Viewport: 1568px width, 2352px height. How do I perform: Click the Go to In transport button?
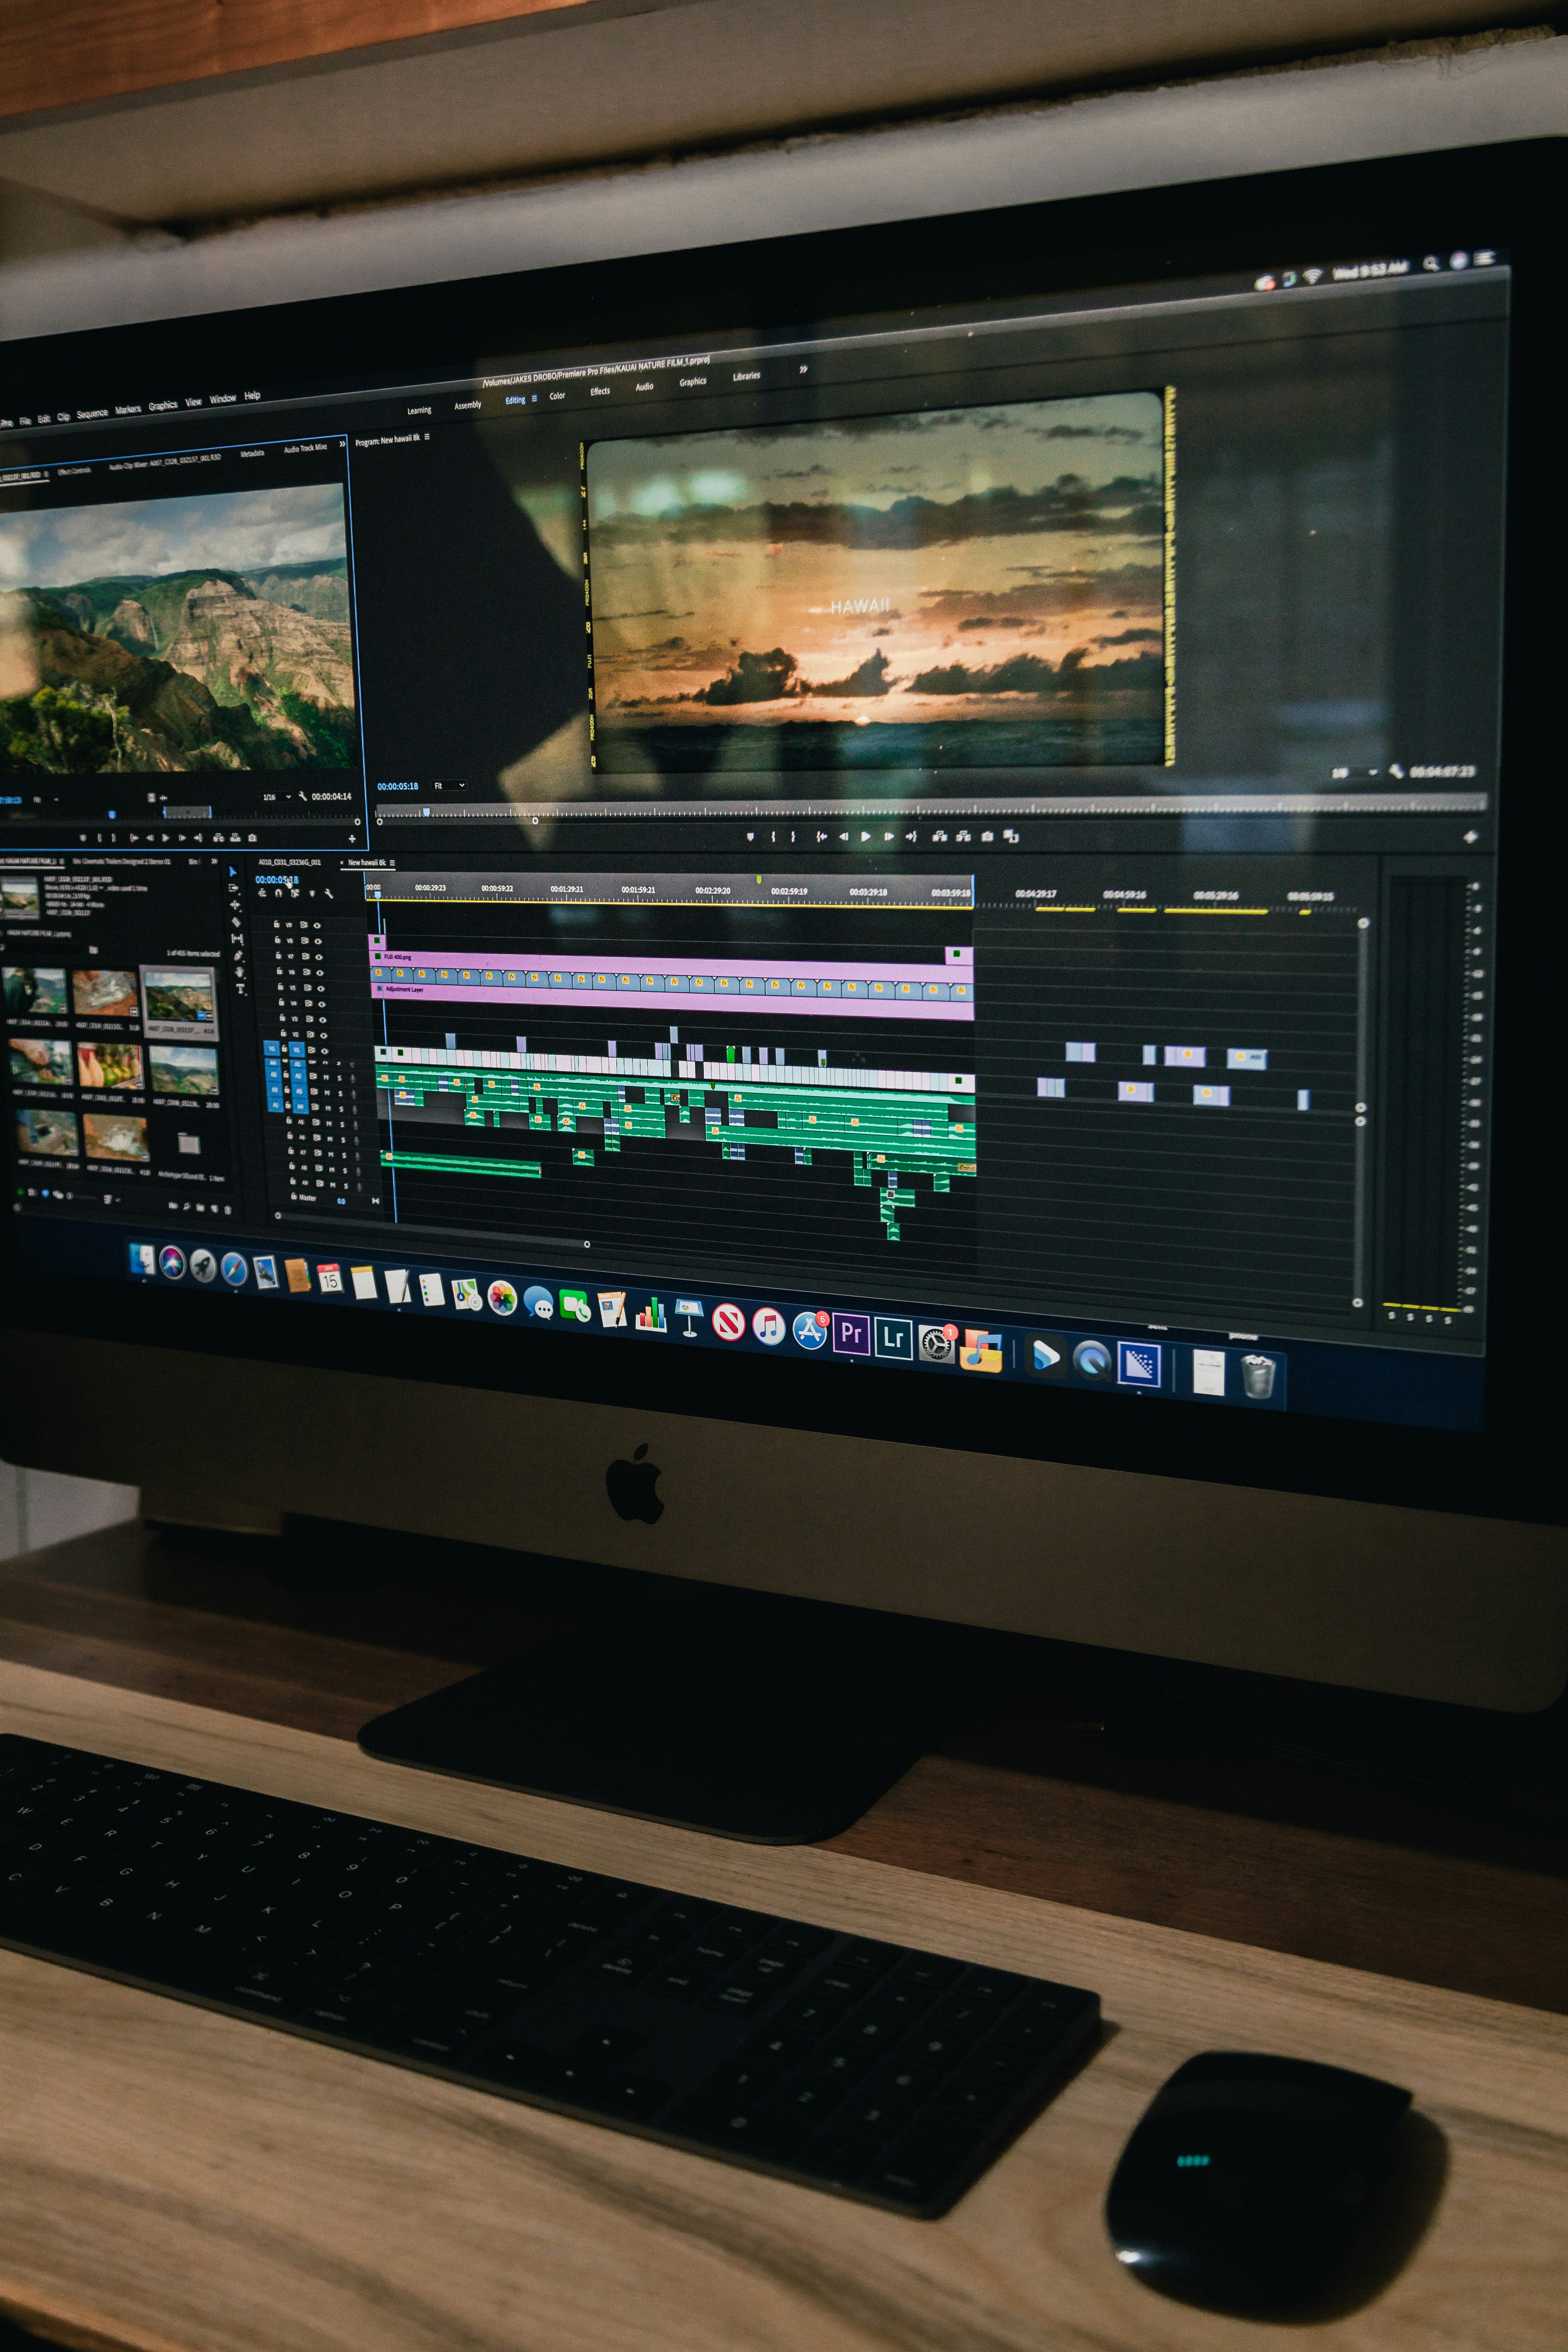[823, 836]
